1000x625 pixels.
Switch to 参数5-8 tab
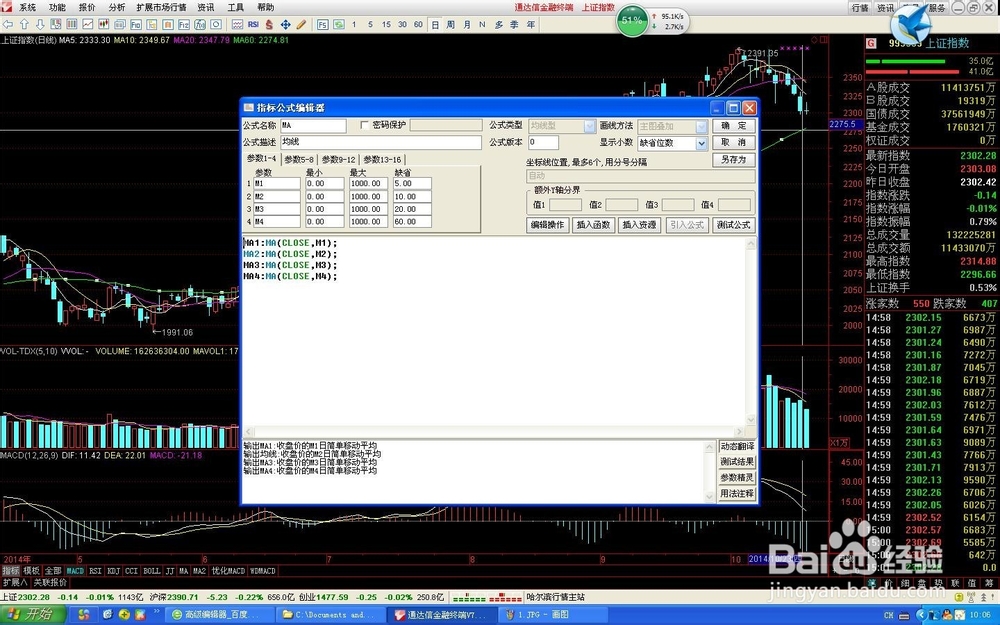[299, 159]
